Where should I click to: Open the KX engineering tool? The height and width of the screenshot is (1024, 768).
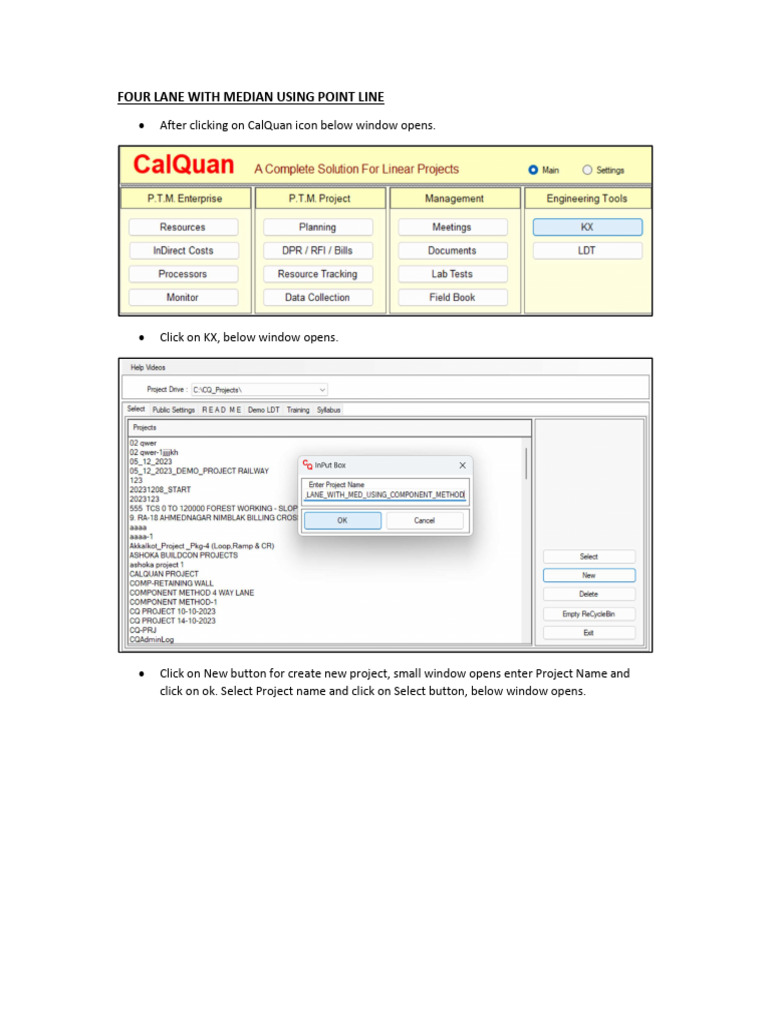587,227
